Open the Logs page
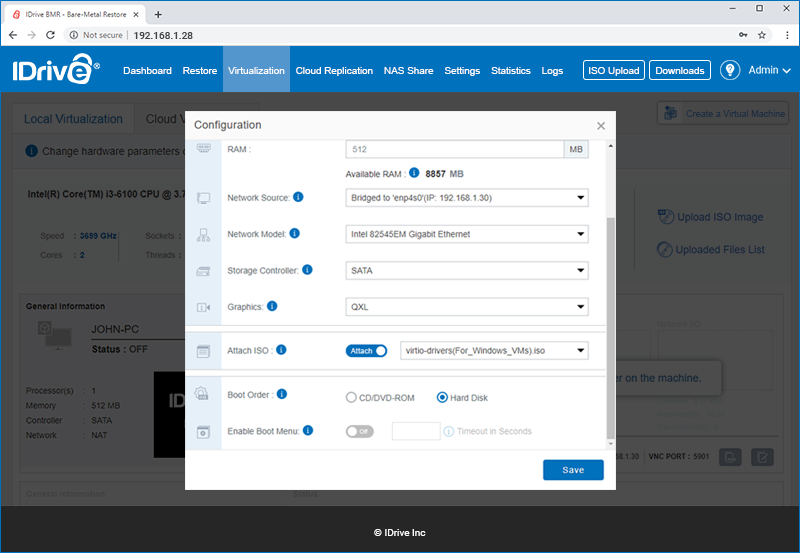Viewport: 800px width, 553px height. click(552, 70)
